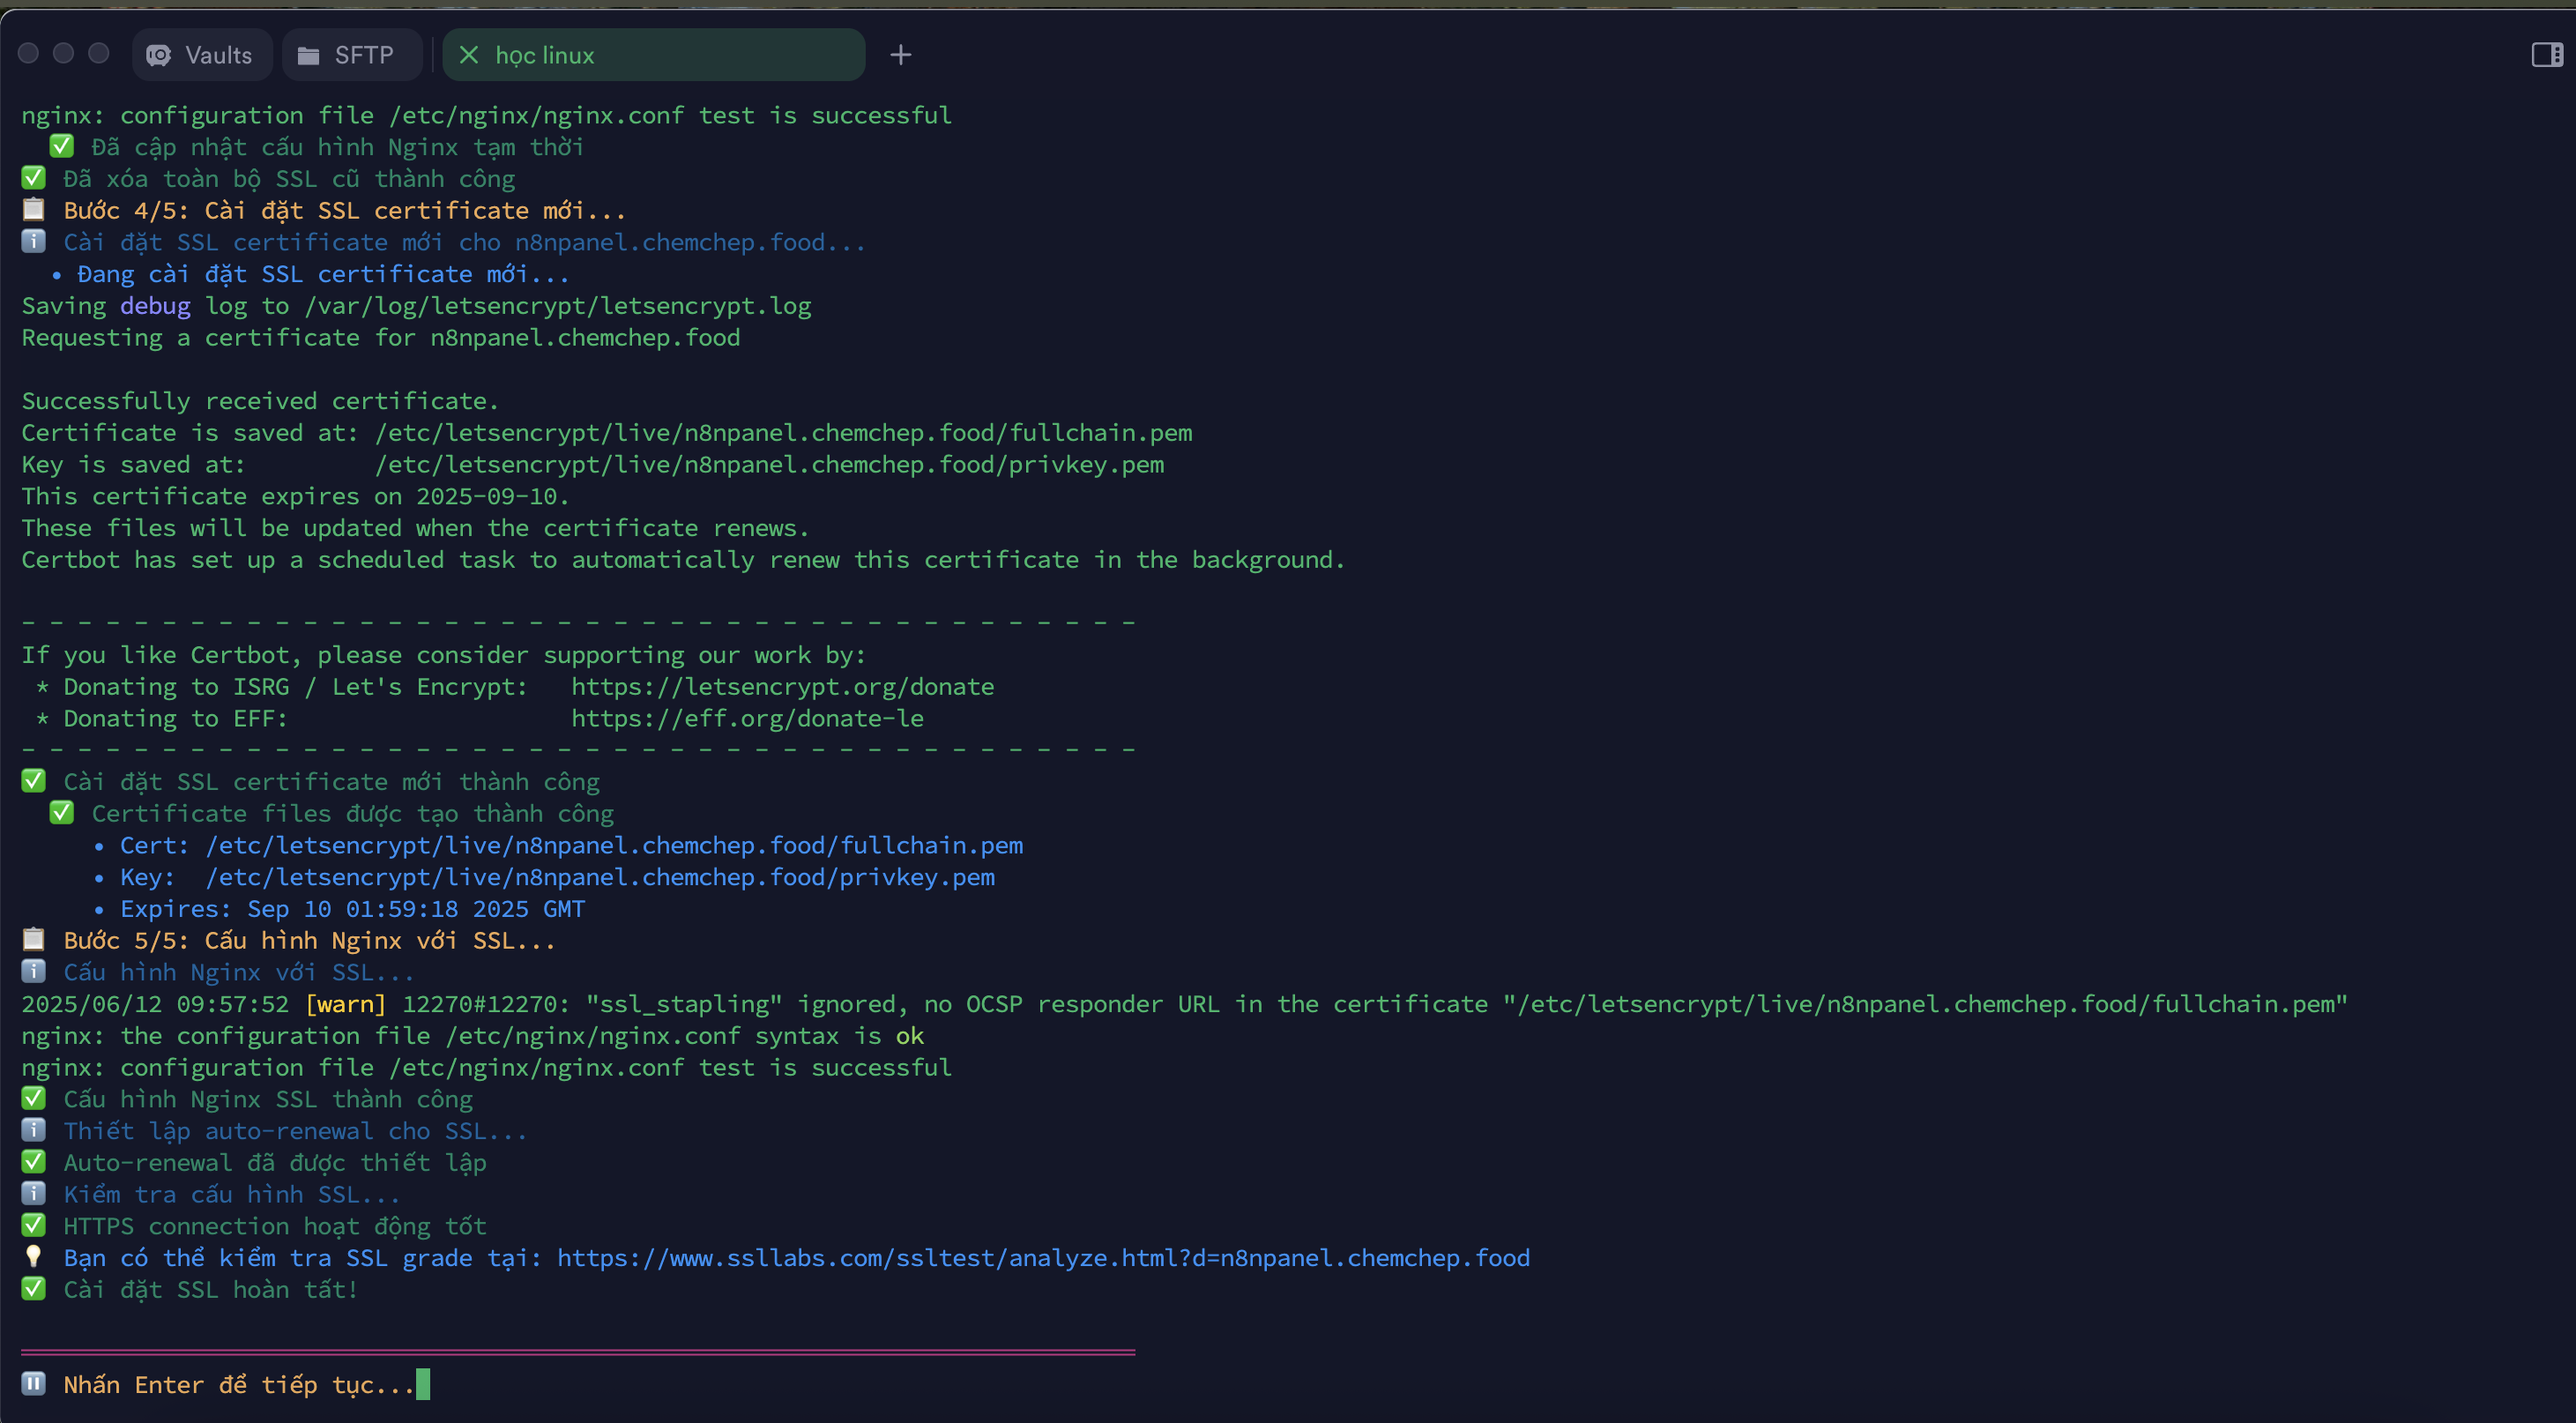Click the Đang cài đặt SSL certificate mới line
The image size is (2576, 1423).
[310, 274]
